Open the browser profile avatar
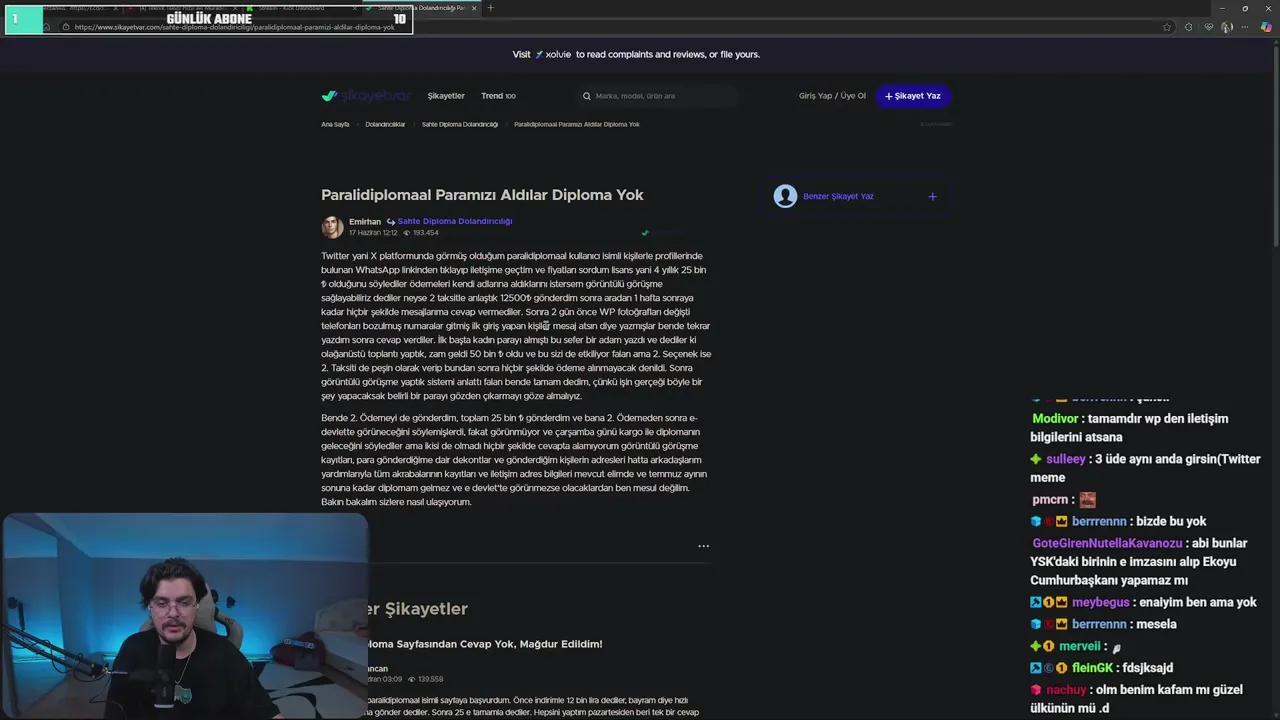The image size is (1280, 720). [1227, 27]
